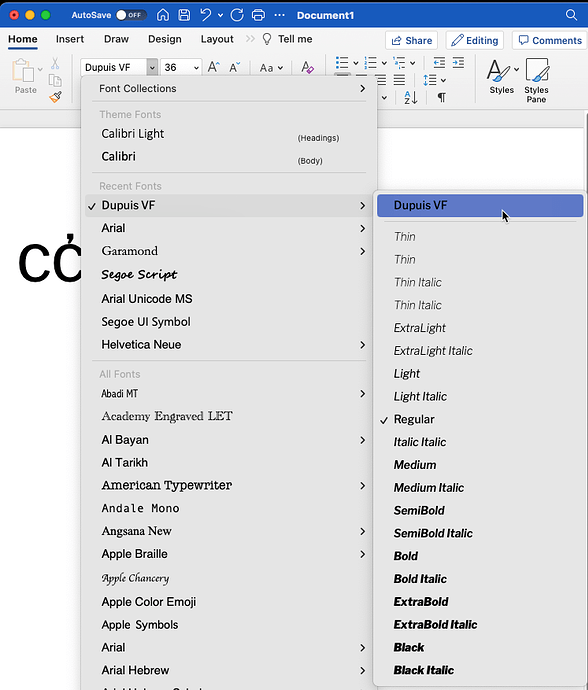This screenshot has height=690, width=588.
Task: Open the font name dropdown arrow
Action: tap(152, 67)
